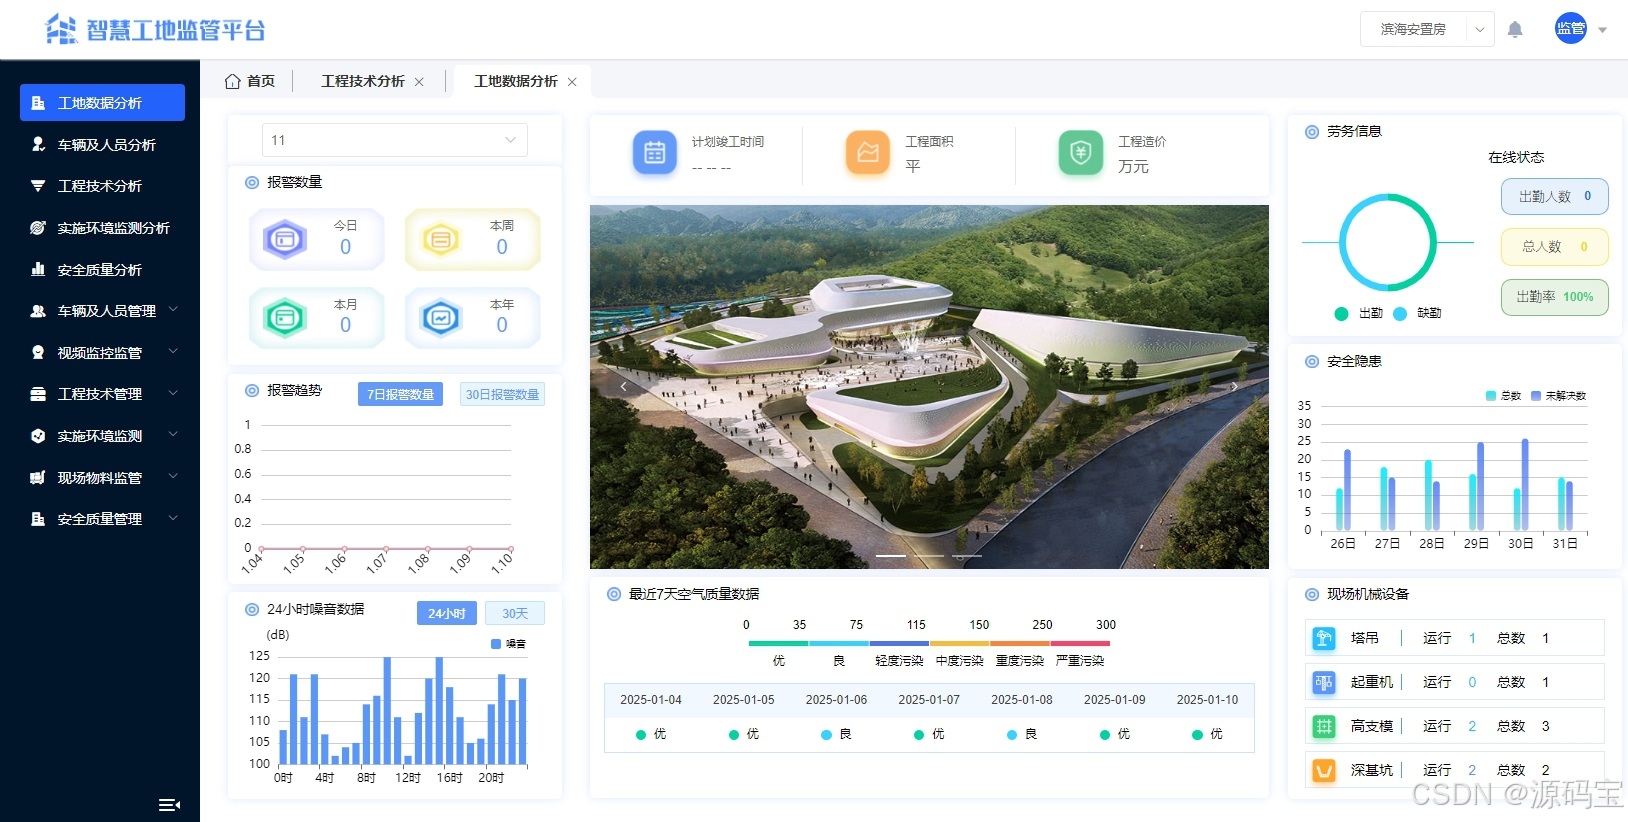This screenshot has width=1628, height=822.
Task: Open 工程技术分析 sidebar item
Action: (102, 186)
